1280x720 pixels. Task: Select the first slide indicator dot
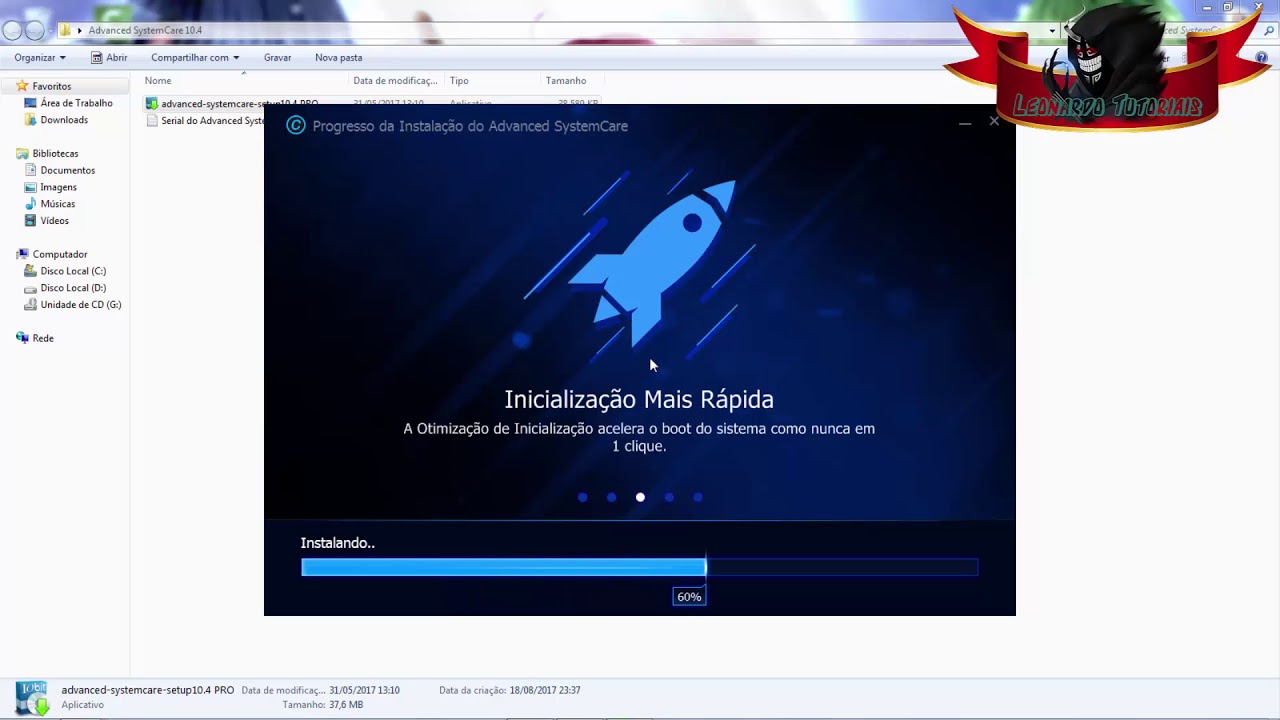pyautogui.click(x=583, y=497)
